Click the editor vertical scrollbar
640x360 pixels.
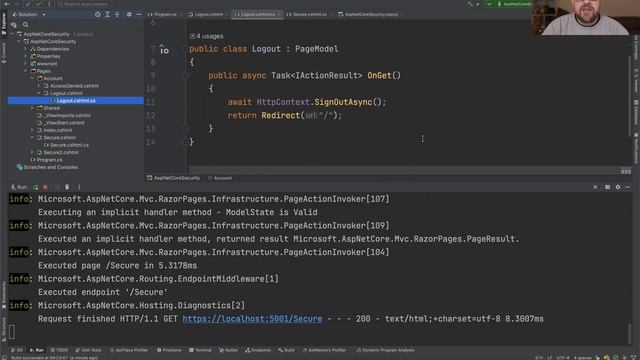click(x=630, y=96)
